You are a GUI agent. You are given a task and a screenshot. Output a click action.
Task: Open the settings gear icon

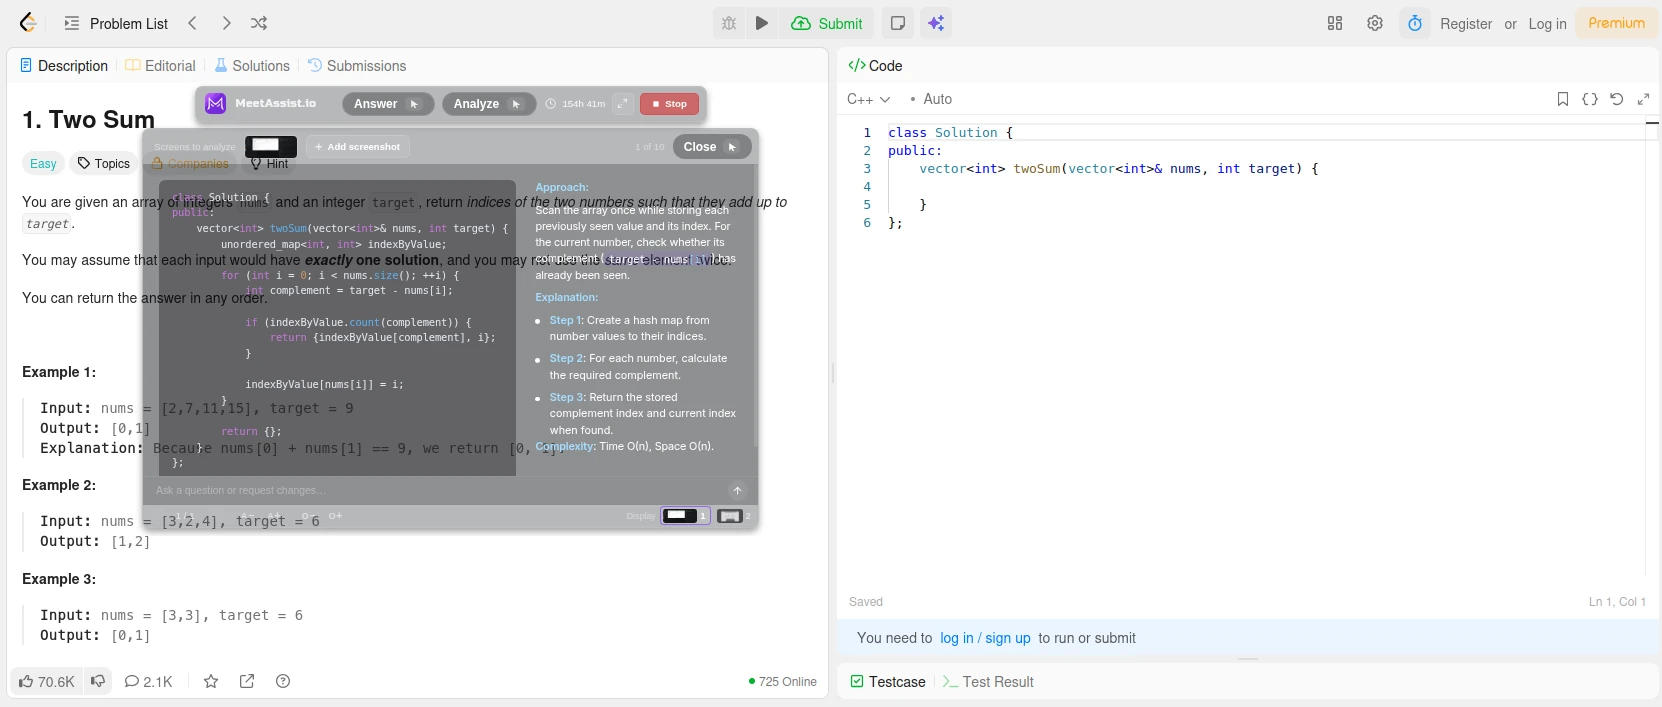tap(1375, 23)
